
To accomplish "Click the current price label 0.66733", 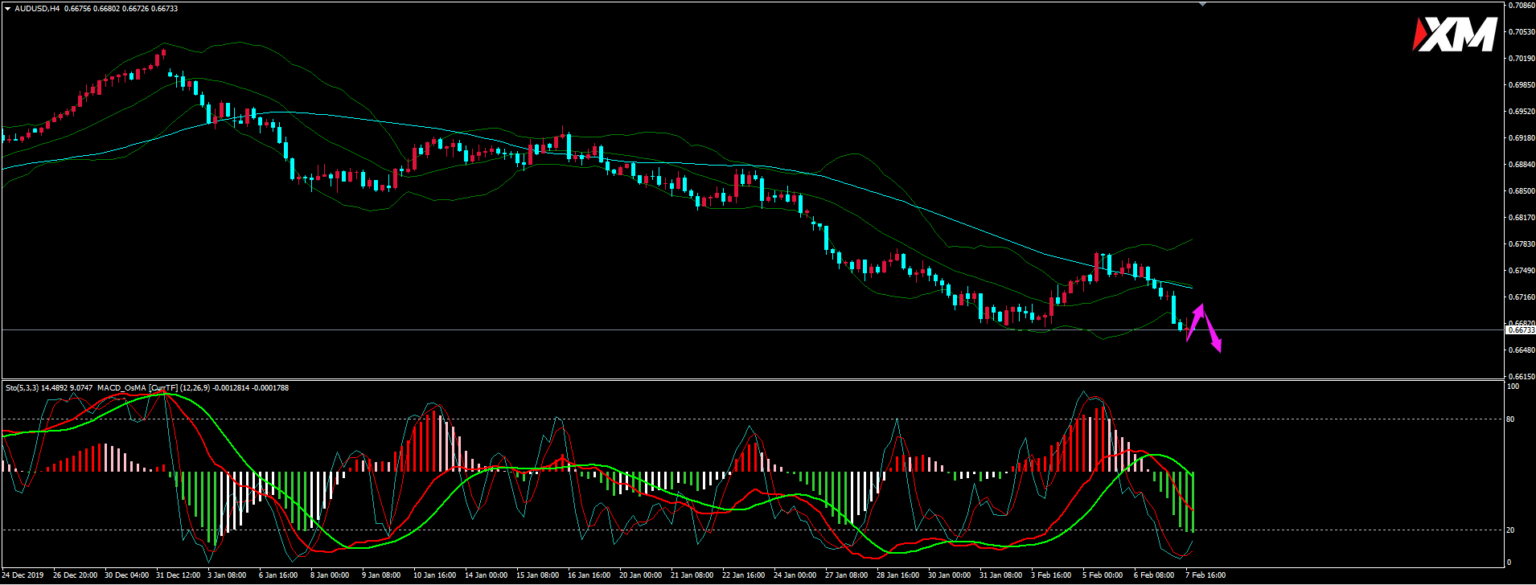I will point(1519,330).
